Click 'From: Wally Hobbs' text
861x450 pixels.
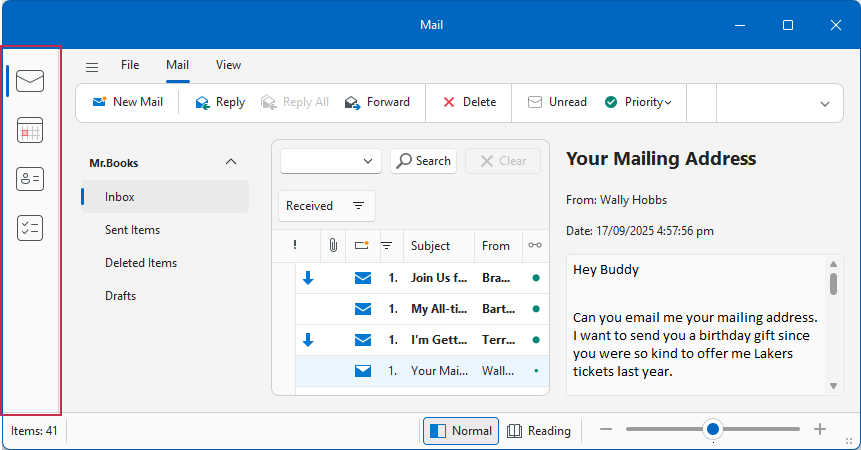617,200
